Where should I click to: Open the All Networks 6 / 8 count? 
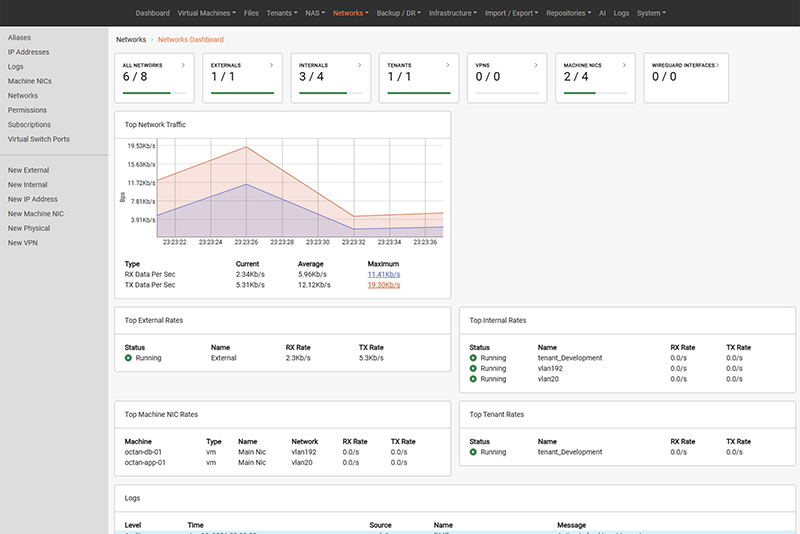[135, 77]
